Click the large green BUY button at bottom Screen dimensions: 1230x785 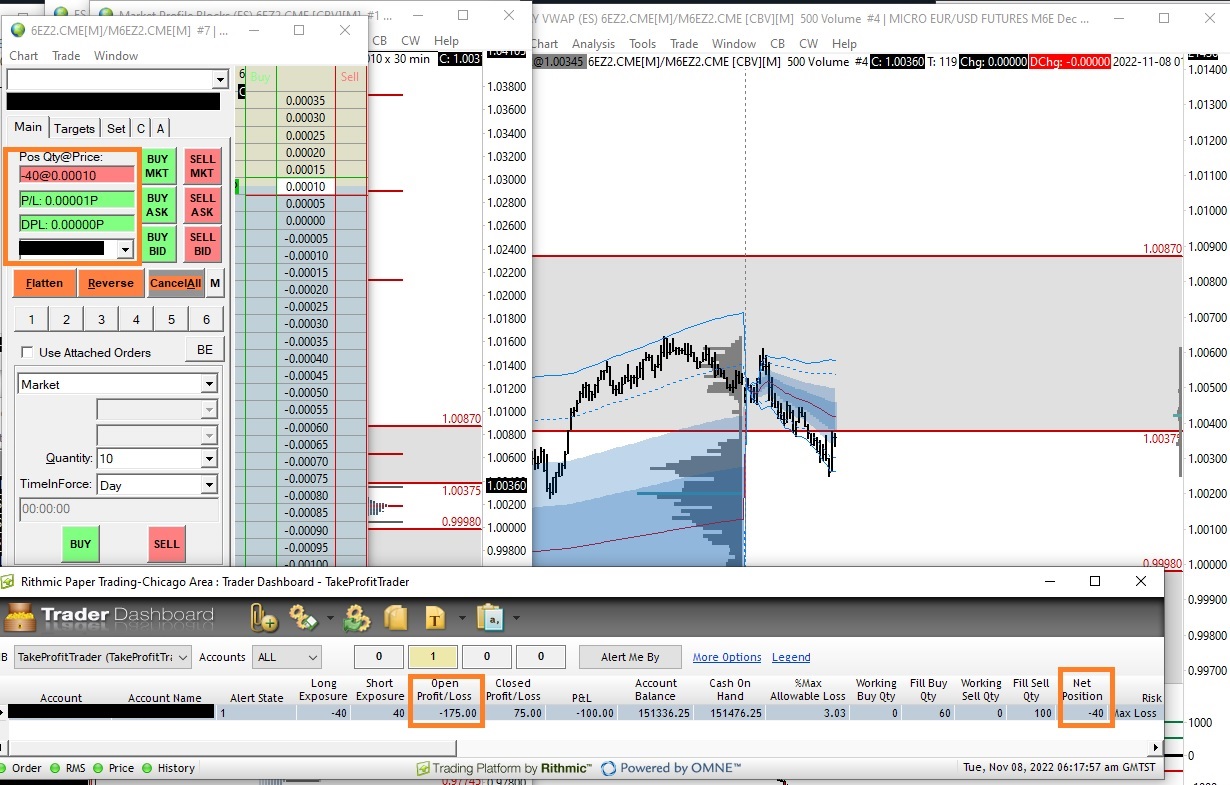80,544
